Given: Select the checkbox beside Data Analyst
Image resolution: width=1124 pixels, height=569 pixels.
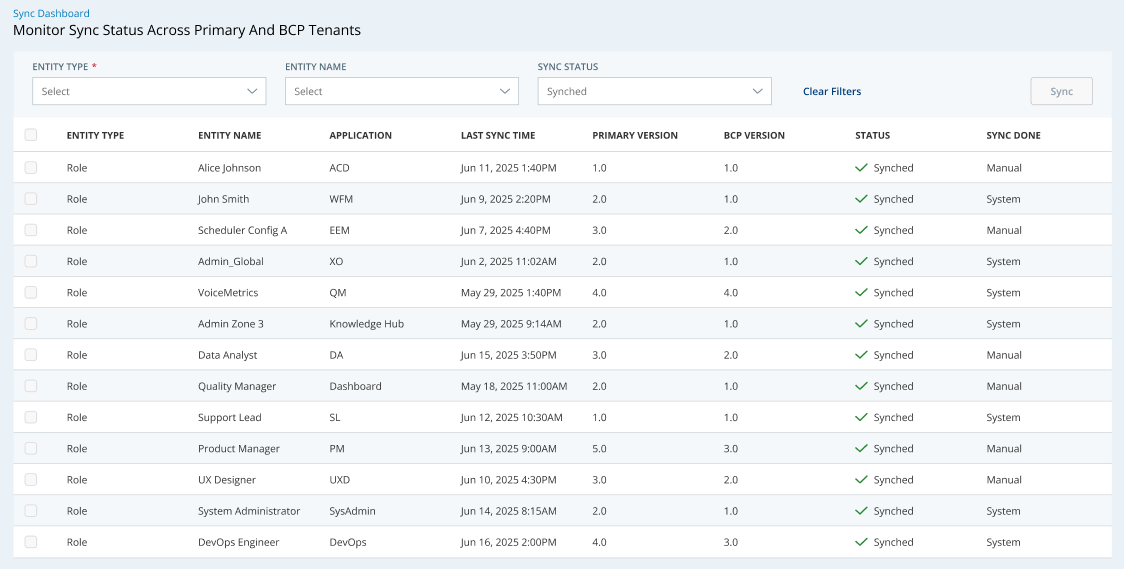Looking at the screenshot, I should tap(31, 355).
